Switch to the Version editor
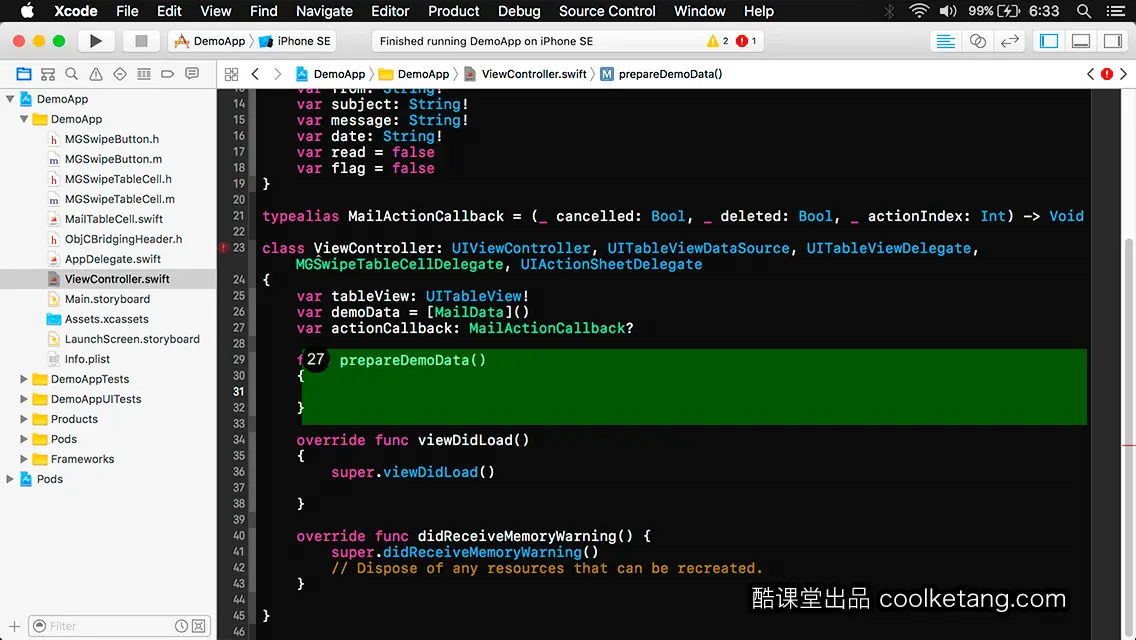Image resolution: width=1136 pixels, height=640 pixels. point(1009,41)
